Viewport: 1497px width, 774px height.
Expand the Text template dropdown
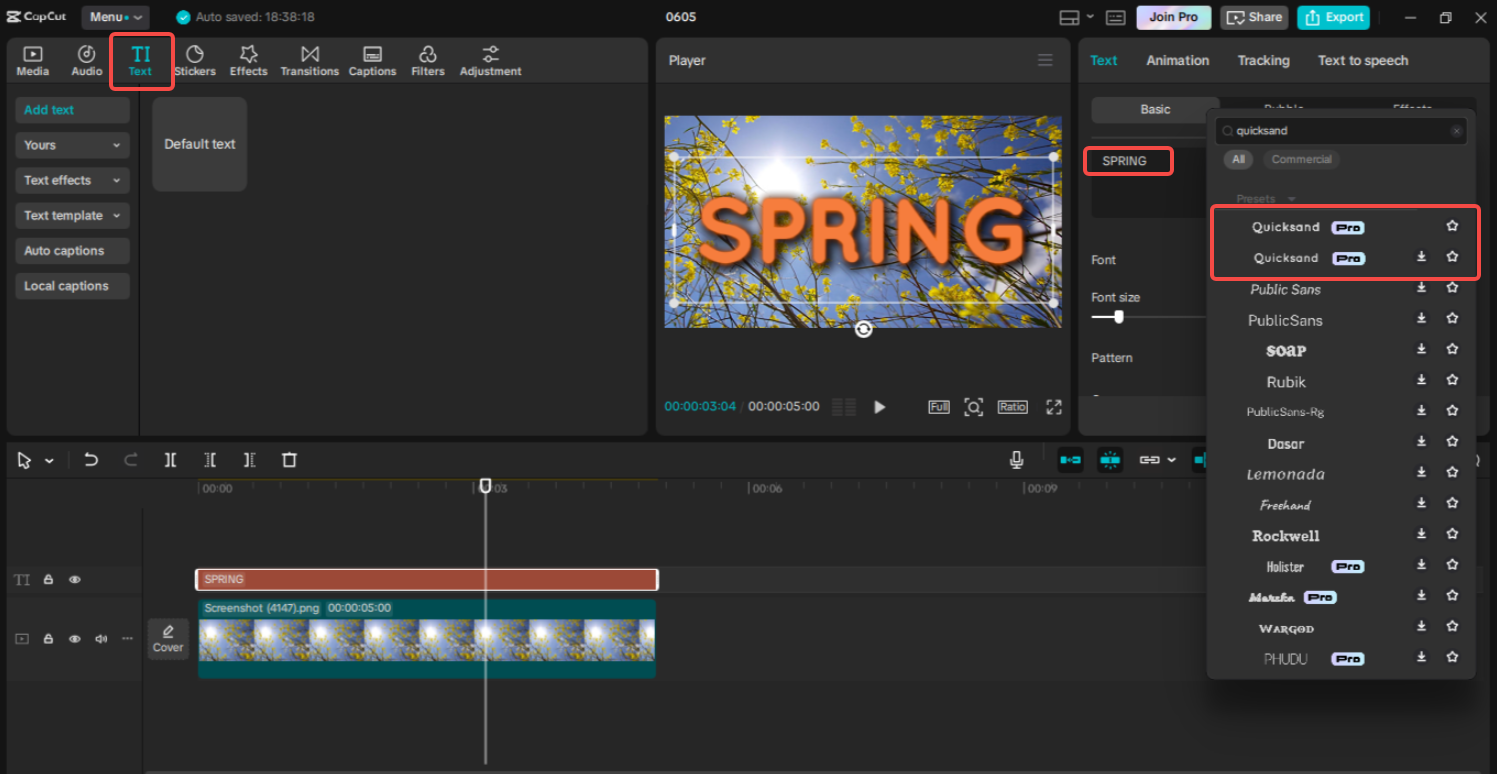click(72, 215)
